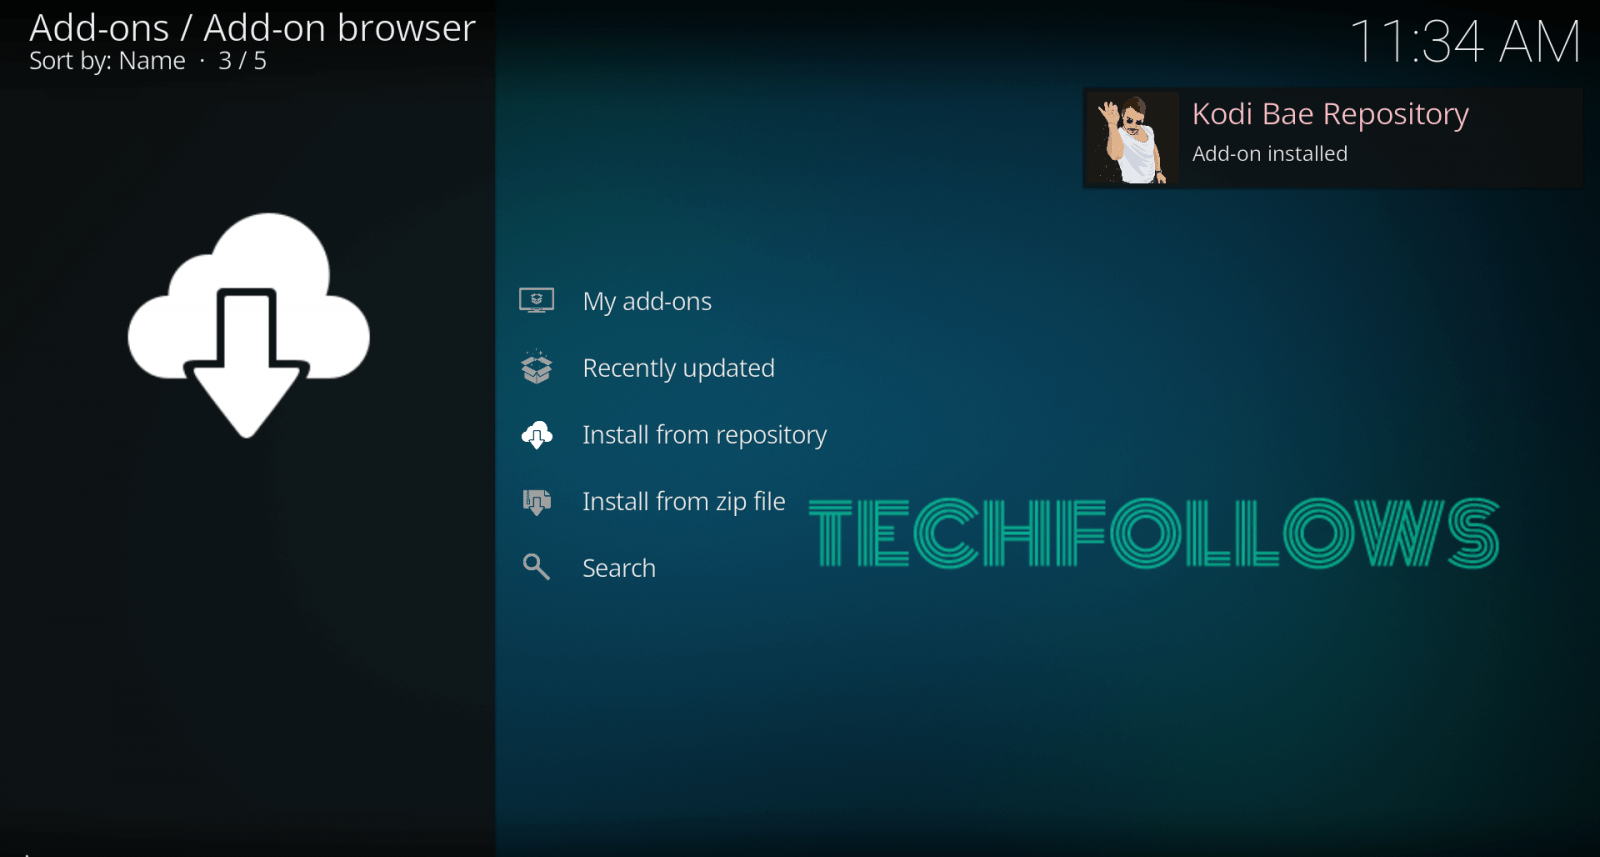Click the My add-ons monitor icon
The height and width of the screenshot is (857, 1600).
pos(537,300)
